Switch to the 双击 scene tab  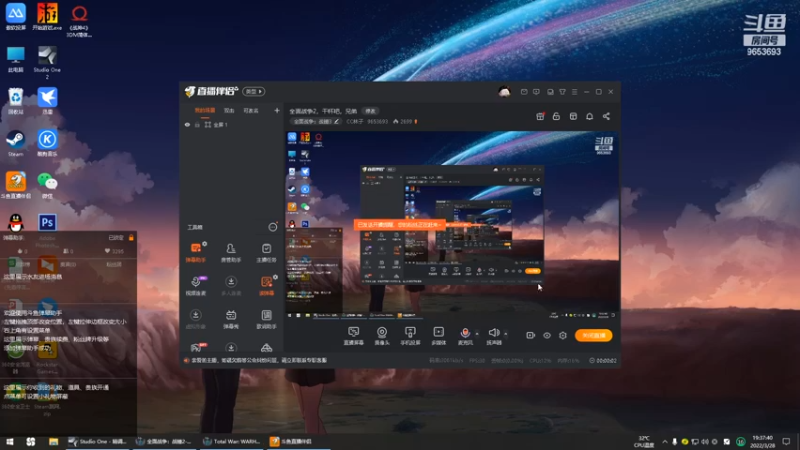coord(229,110)
